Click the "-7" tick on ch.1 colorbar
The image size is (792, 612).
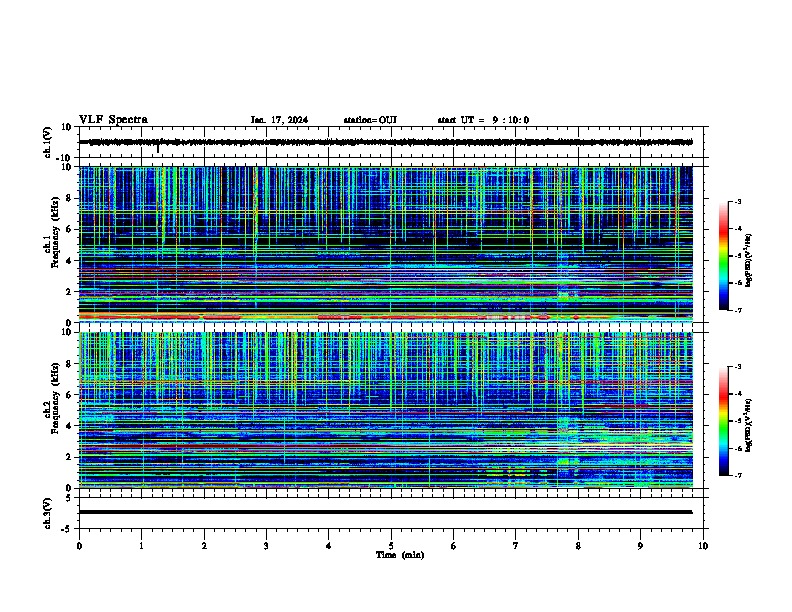click(737, 310)
